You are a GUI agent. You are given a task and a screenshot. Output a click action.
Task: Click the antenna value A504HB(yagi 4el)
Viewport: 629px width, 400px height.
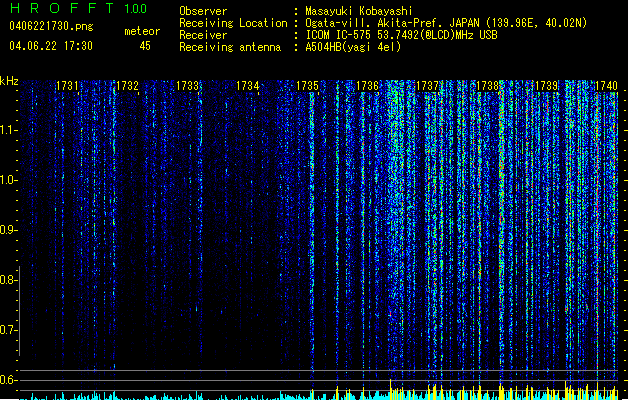[353, 47]
